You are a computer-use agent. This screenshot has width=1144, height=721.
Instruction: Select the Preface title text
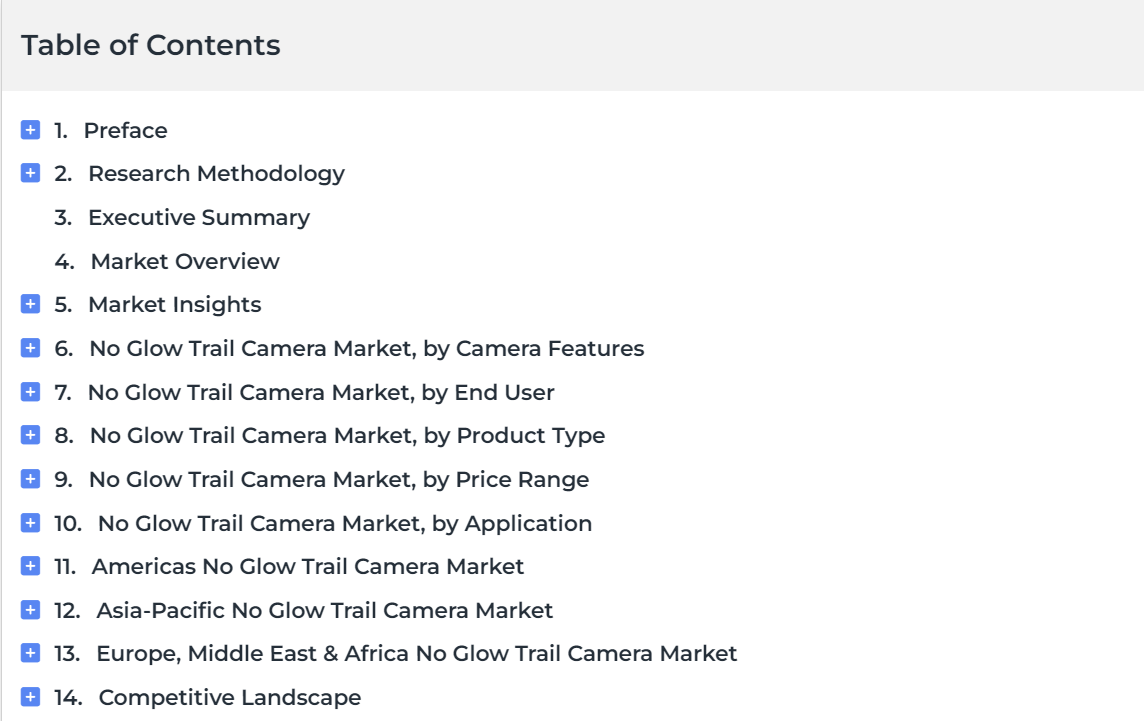(x=125, y=131)
